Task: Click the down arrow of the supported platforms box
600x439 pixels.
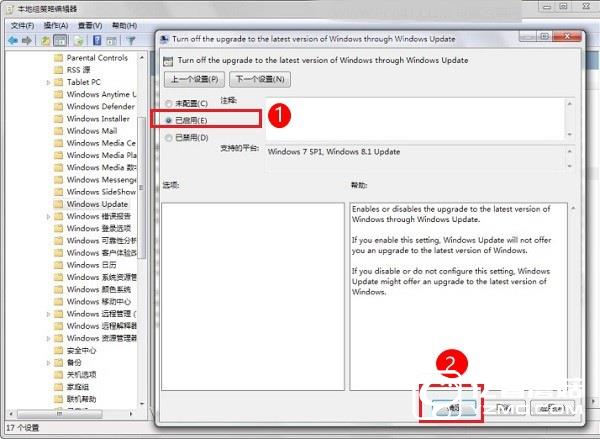Action: [x=570, y=166]
